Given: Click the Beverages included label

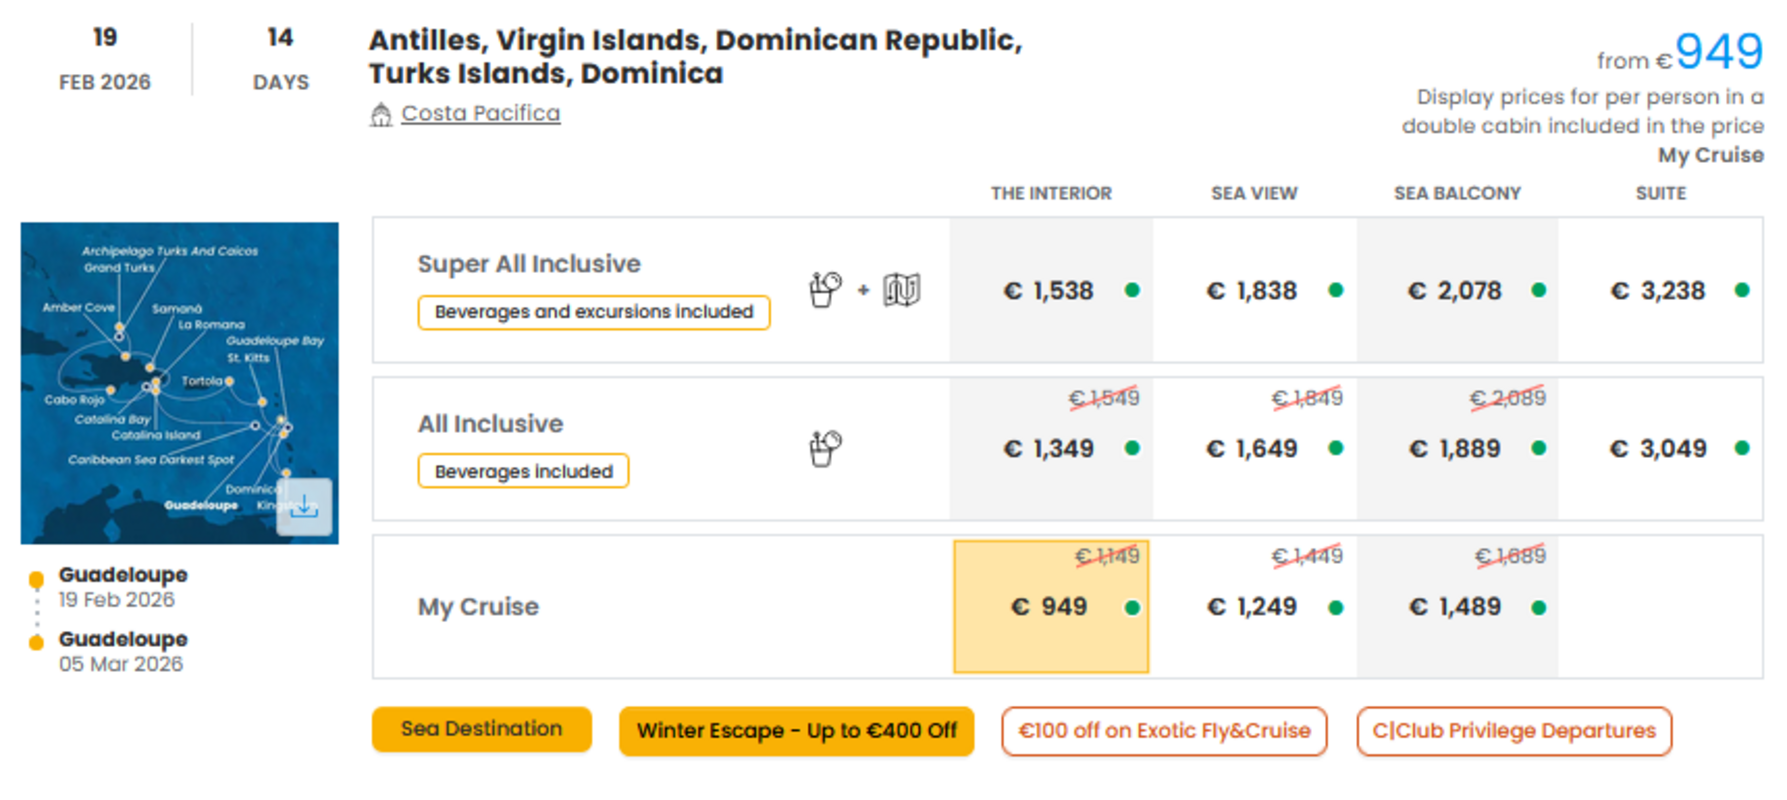Looking at the screenshot, I should pos(523,471).
